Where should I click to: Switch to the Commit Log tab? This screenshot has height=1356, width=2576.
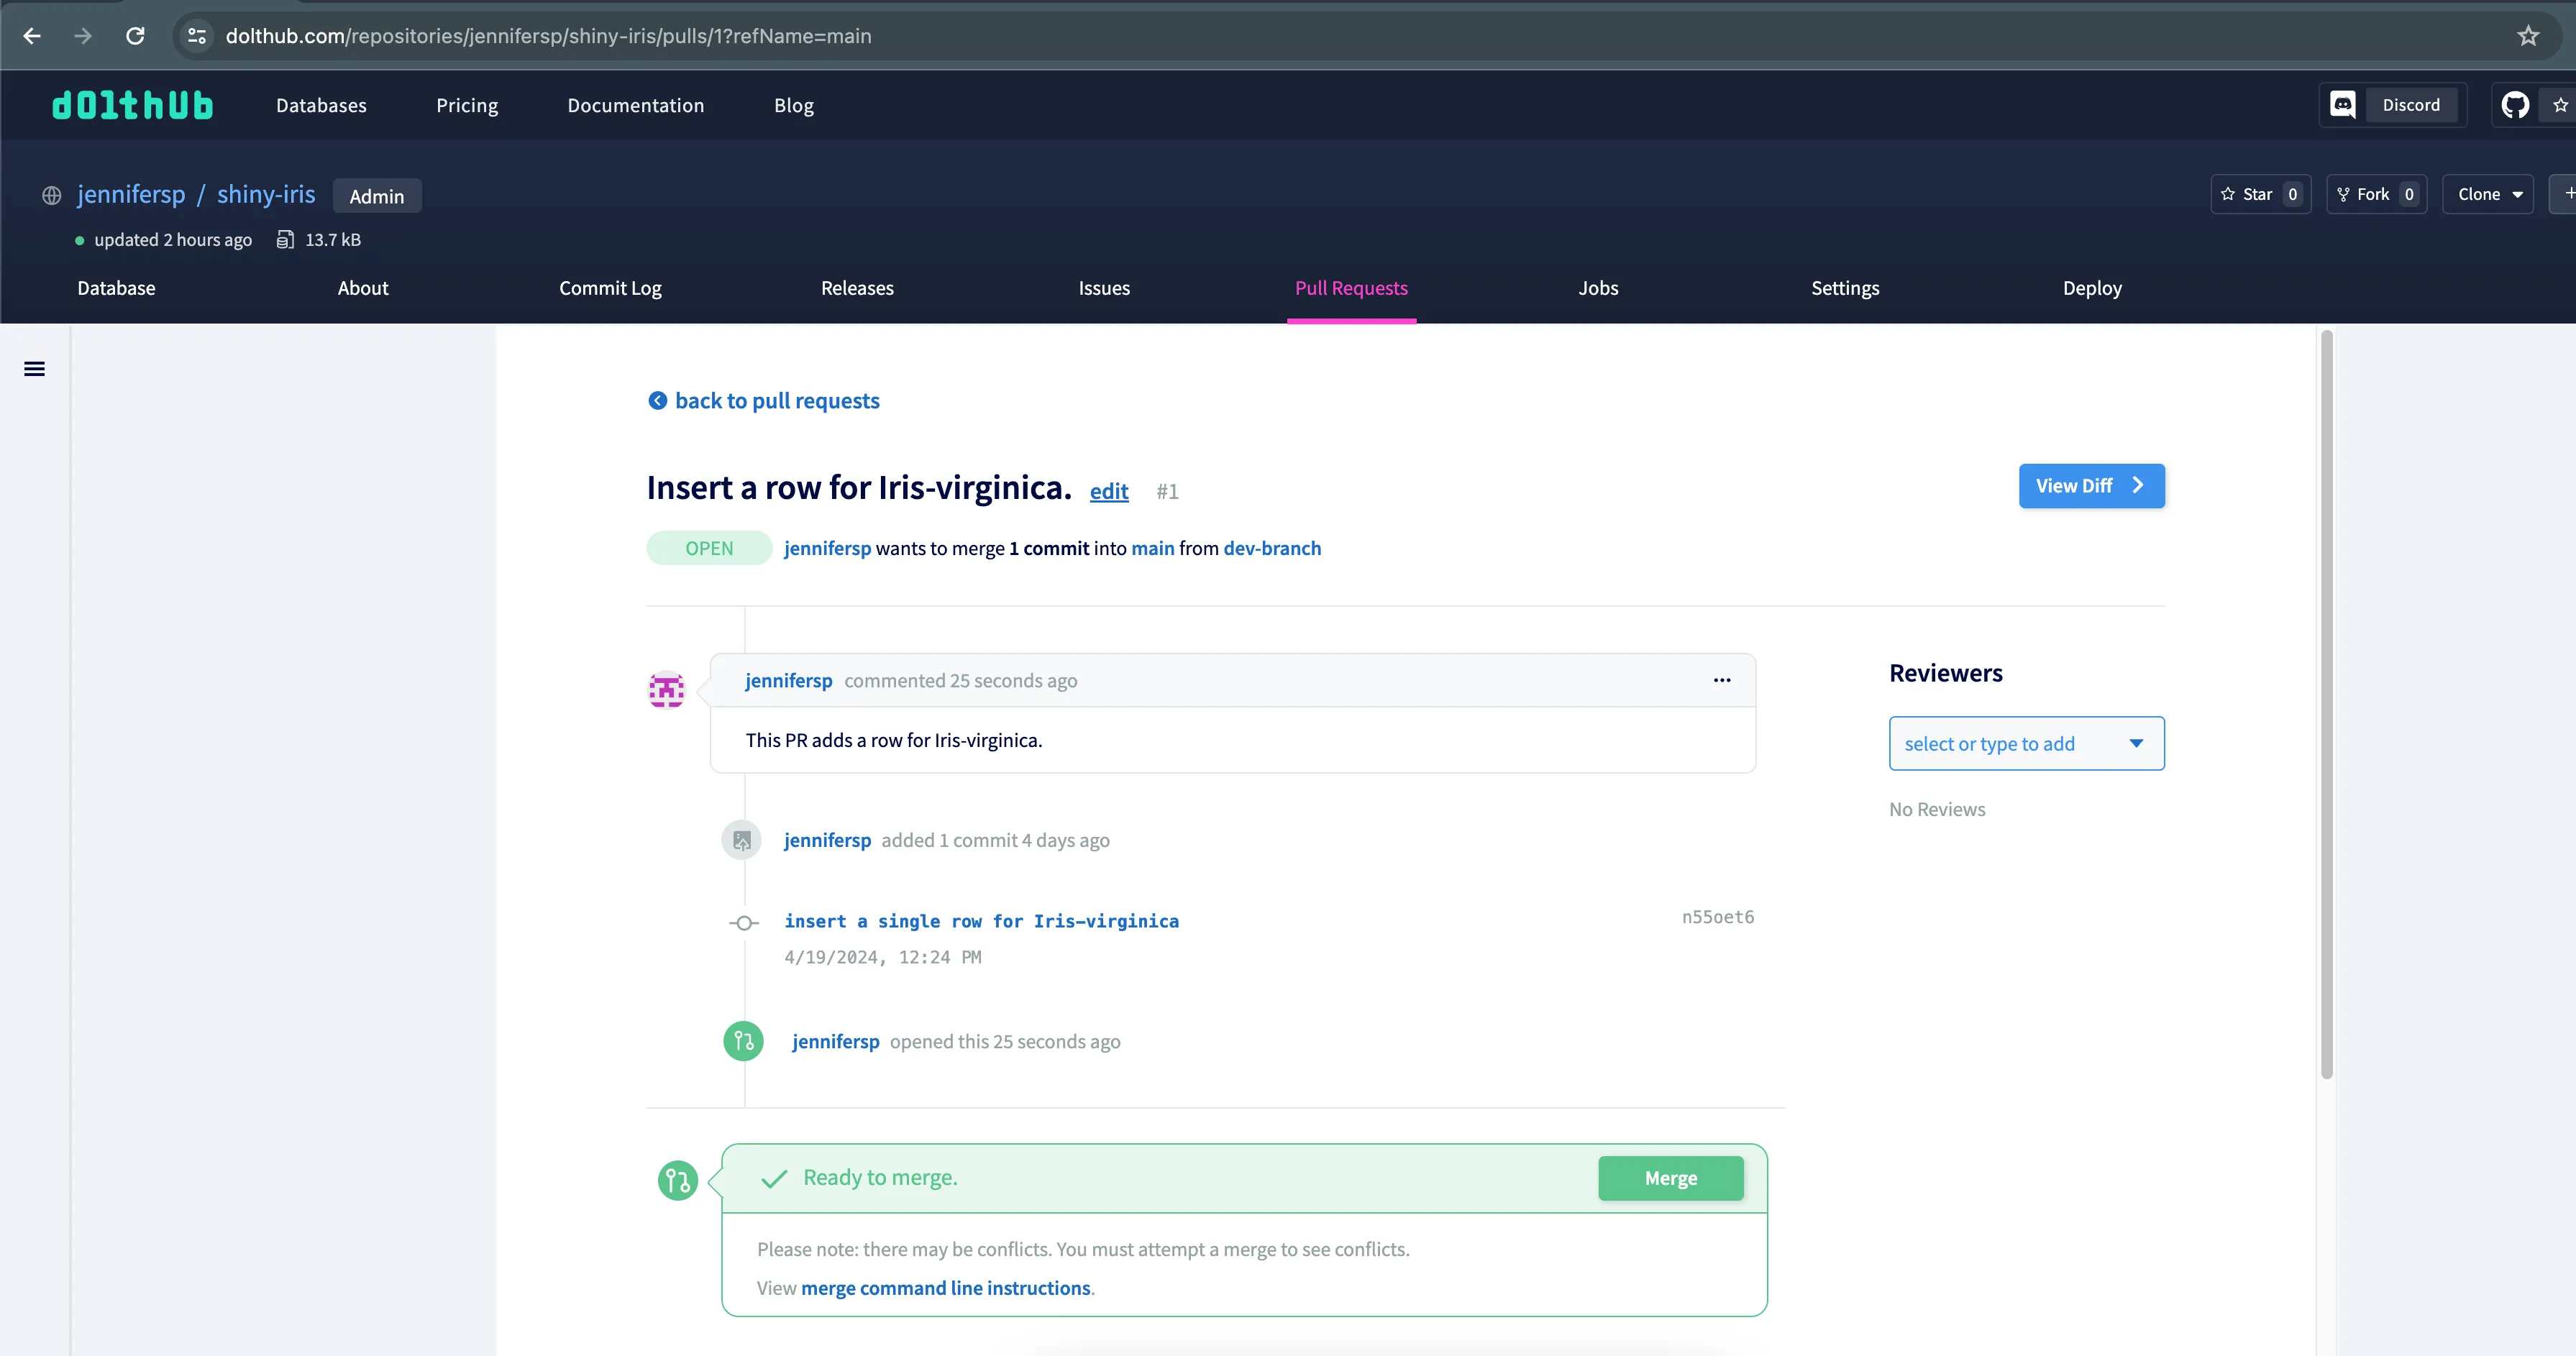point(610,288)
